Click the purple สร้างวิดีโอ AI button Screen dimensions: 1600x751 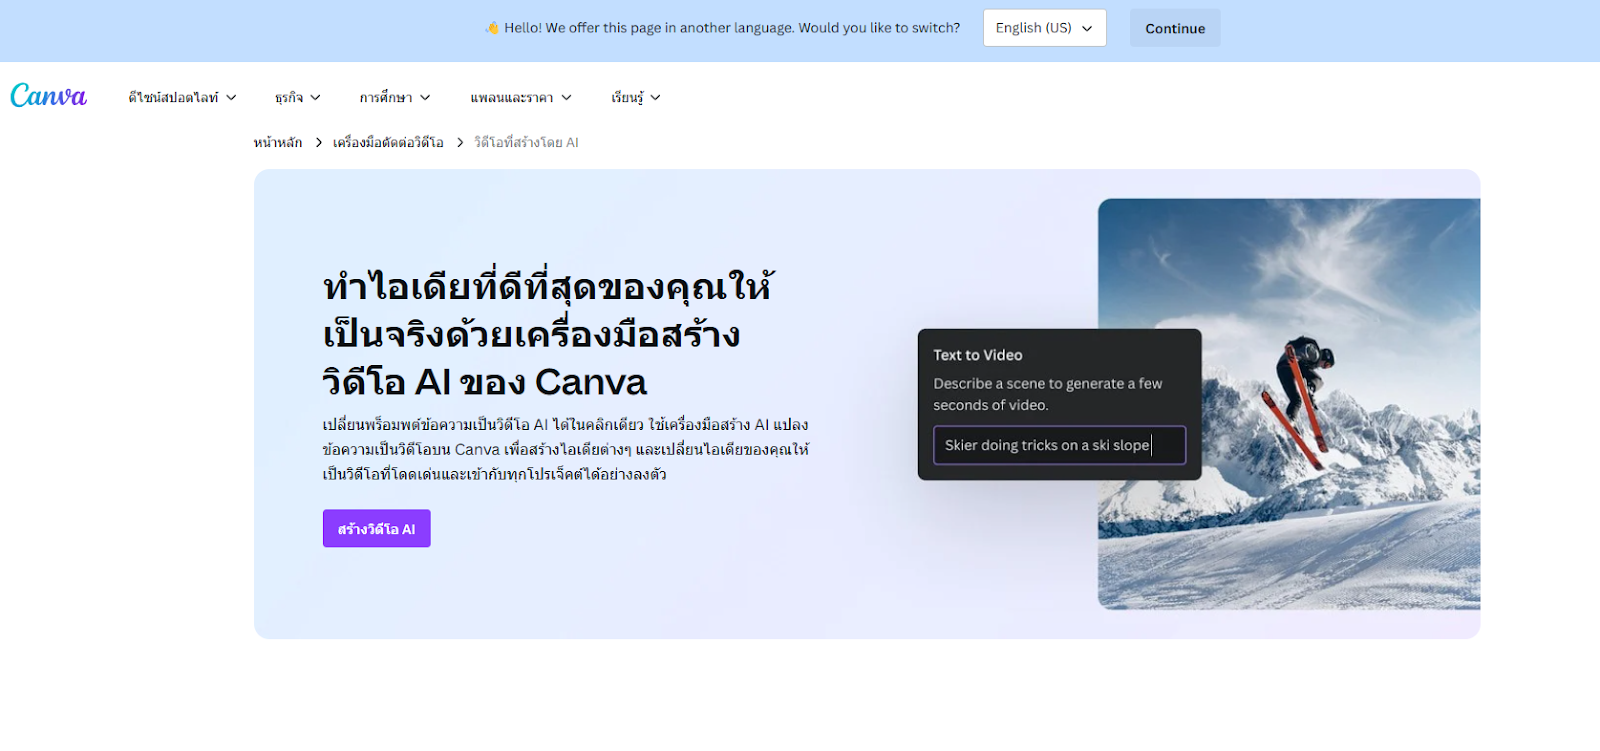tap(376, 528)
